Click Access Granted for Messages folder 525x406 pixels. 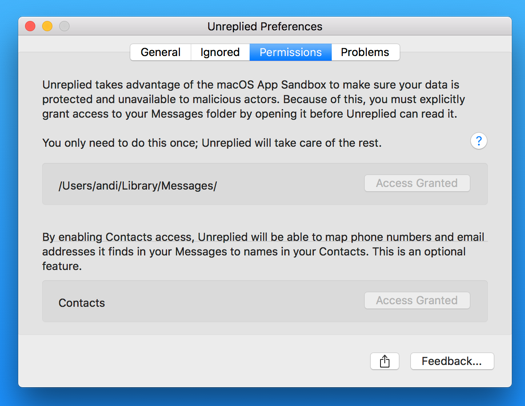[417, 183]
